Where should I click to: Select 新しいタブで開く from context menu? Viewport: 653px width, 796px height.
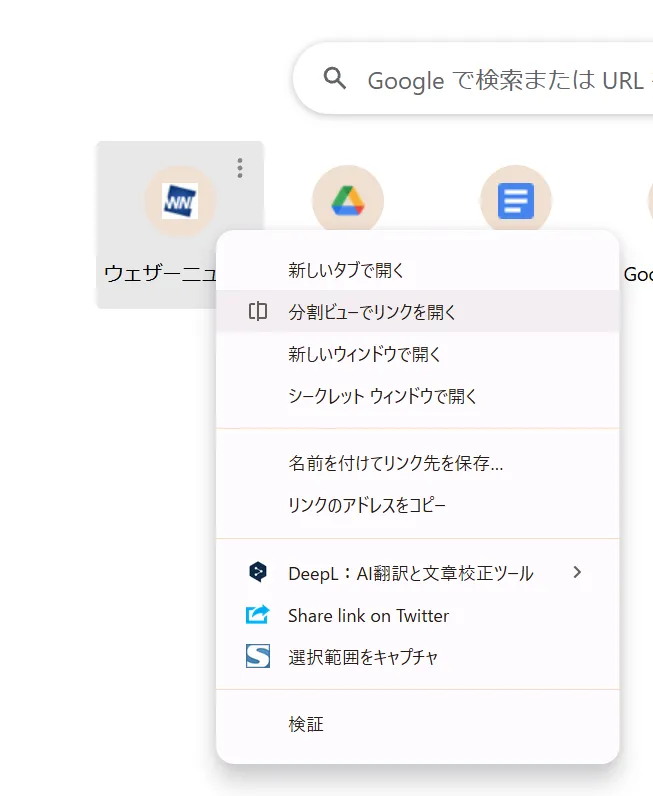[x=345, y=270]
